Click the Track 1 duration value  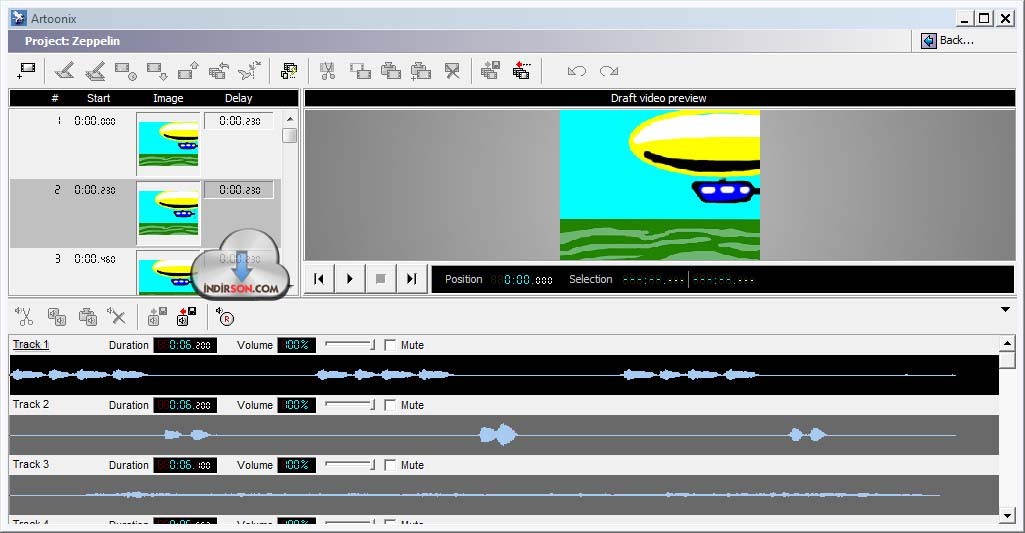pos(185,345)
